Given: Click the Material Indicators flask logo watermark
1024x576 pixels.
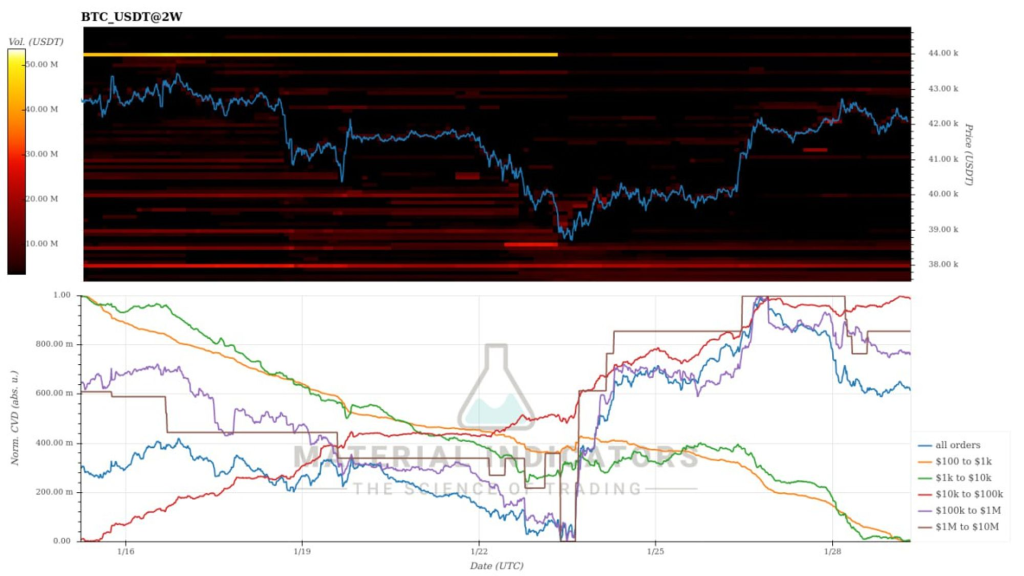Looking at the screenshot, I should [x=496, y=387].
